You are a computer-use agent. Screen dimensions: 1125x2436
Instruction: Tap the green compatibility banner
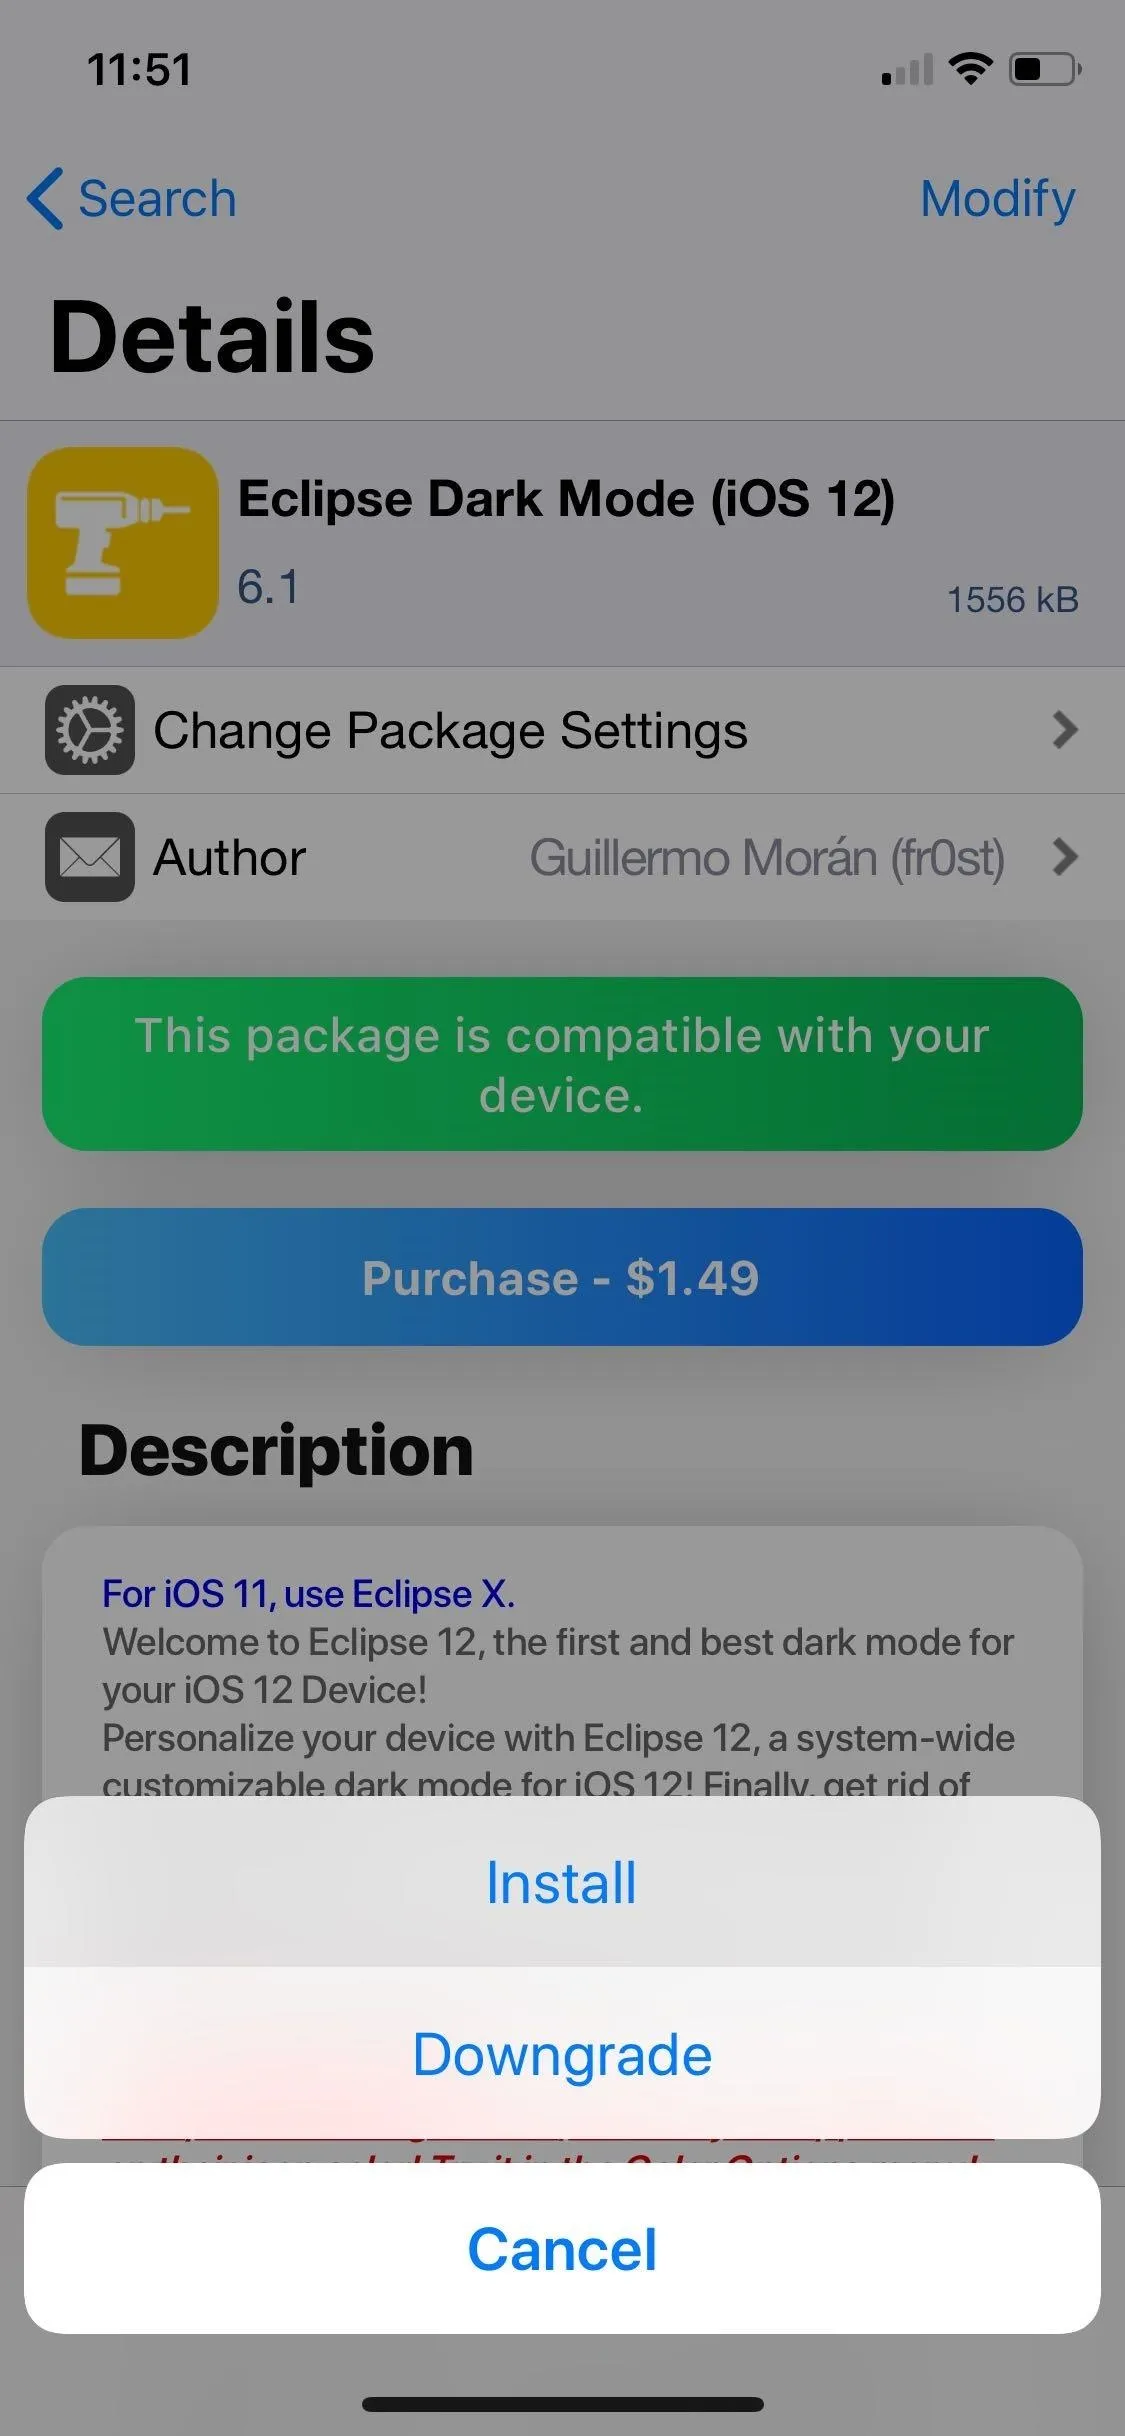point(562,1064)
